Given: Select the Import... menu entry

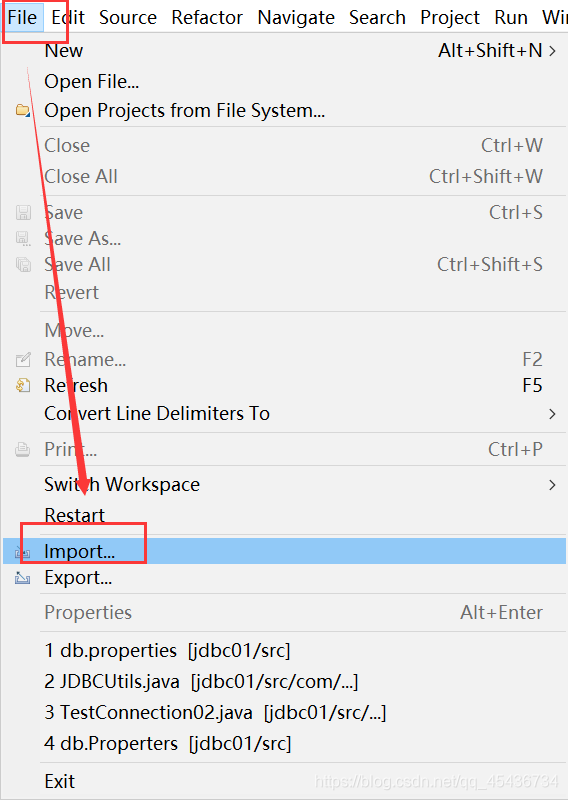Looking at the screenshot, I should click(x=284, y=551).
